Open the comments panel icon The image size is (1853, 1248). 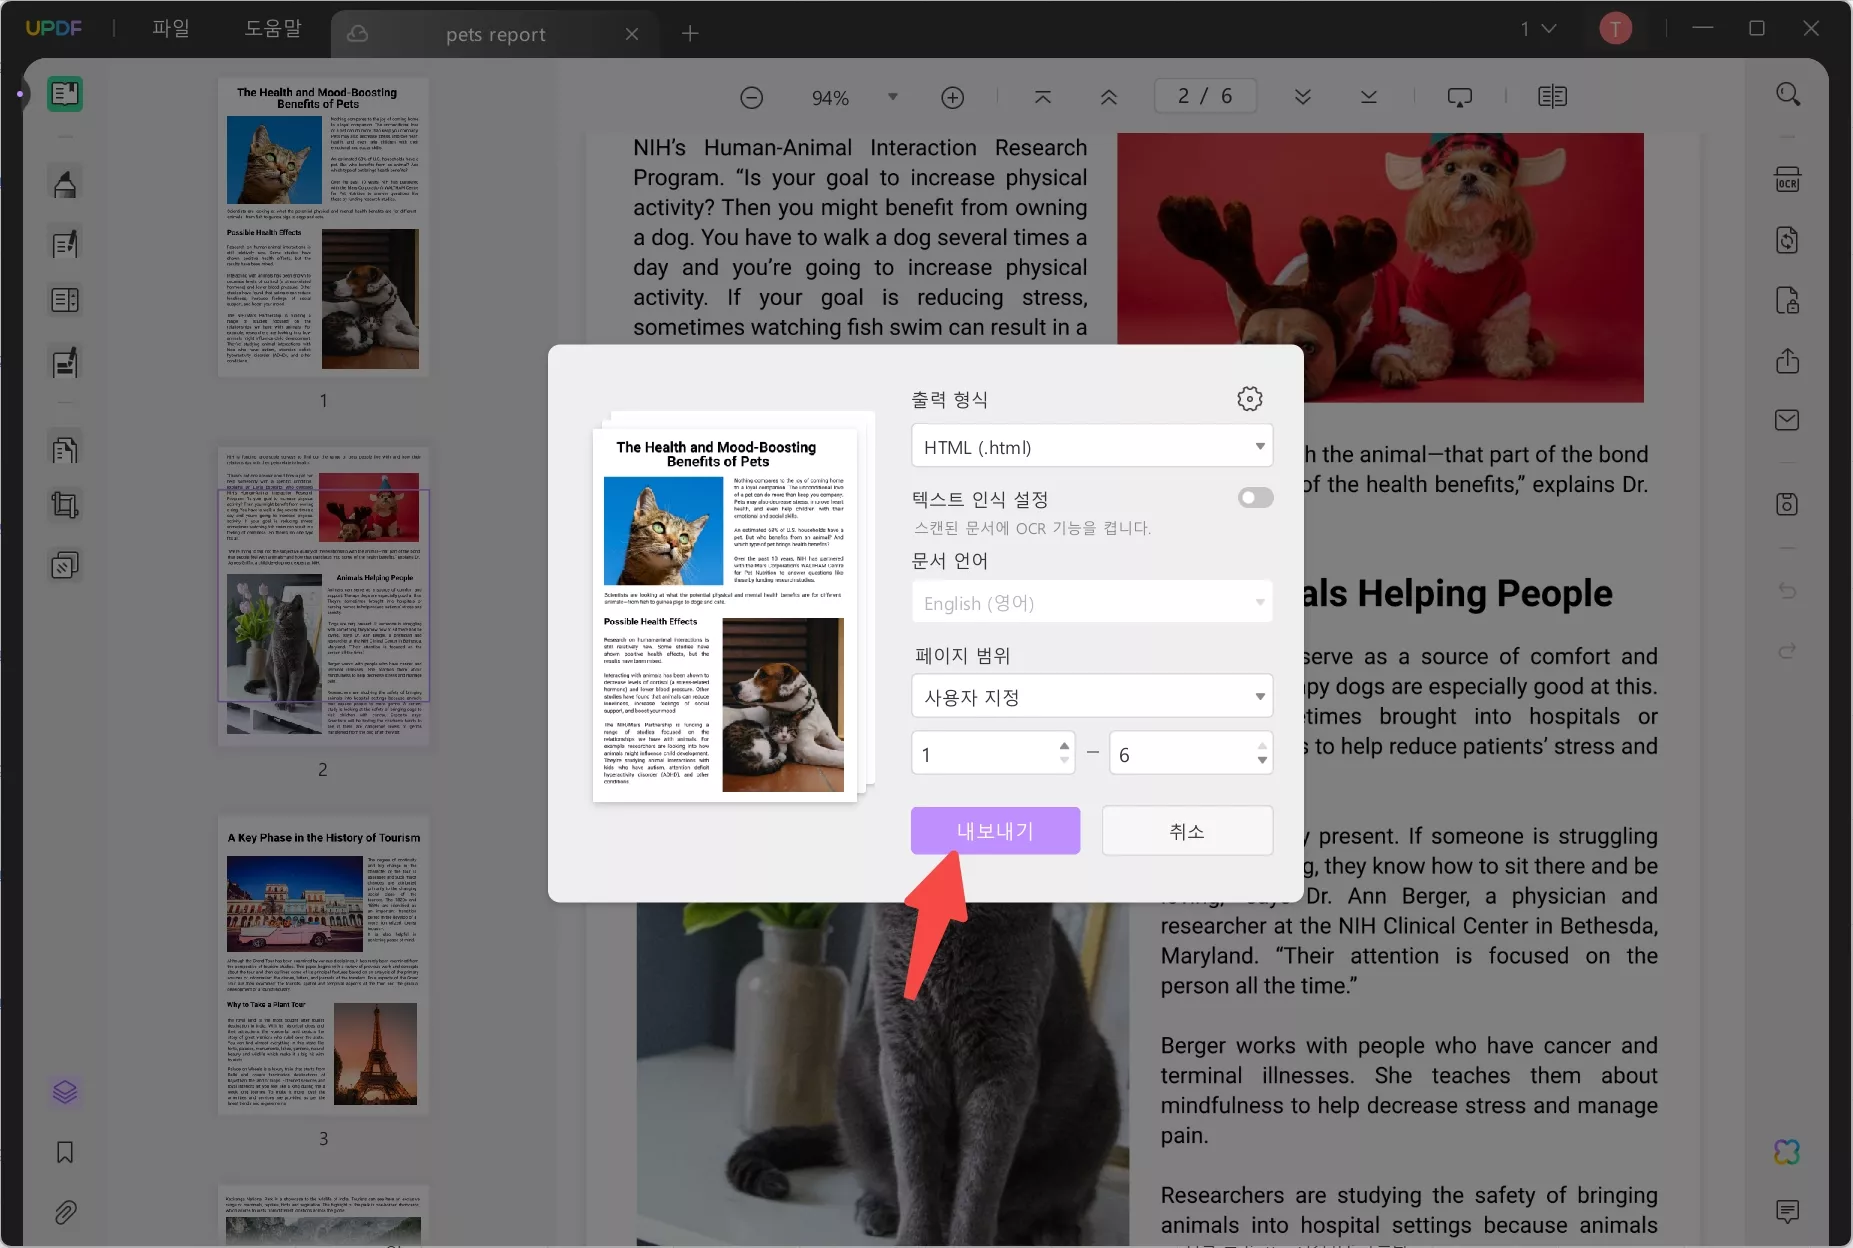[1788, 1212]
